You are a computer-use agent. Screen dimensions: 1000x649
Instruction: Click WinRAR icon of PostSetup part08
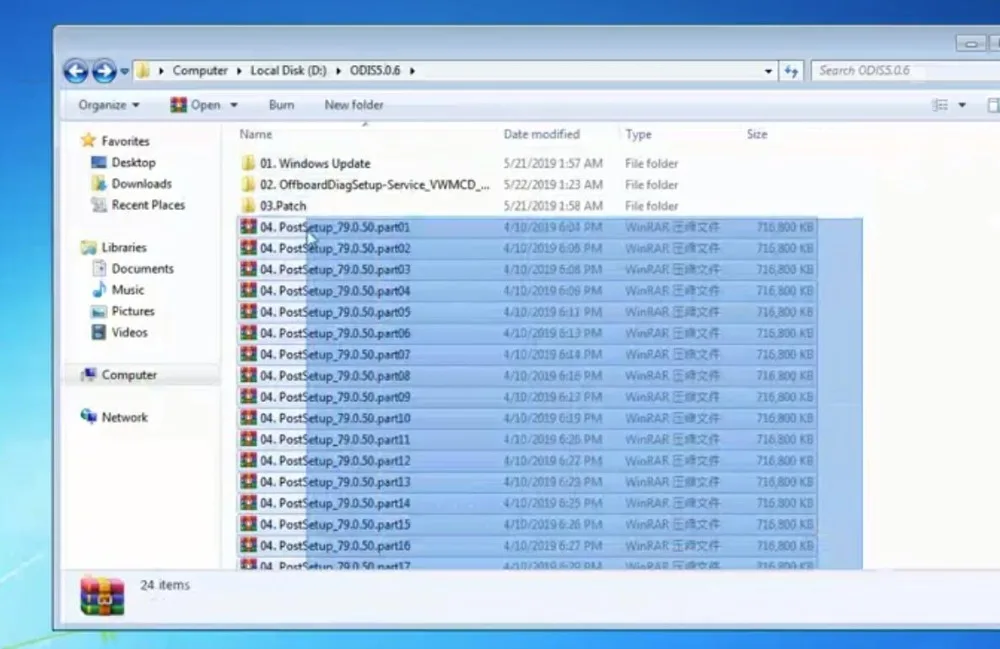point(249,375)
